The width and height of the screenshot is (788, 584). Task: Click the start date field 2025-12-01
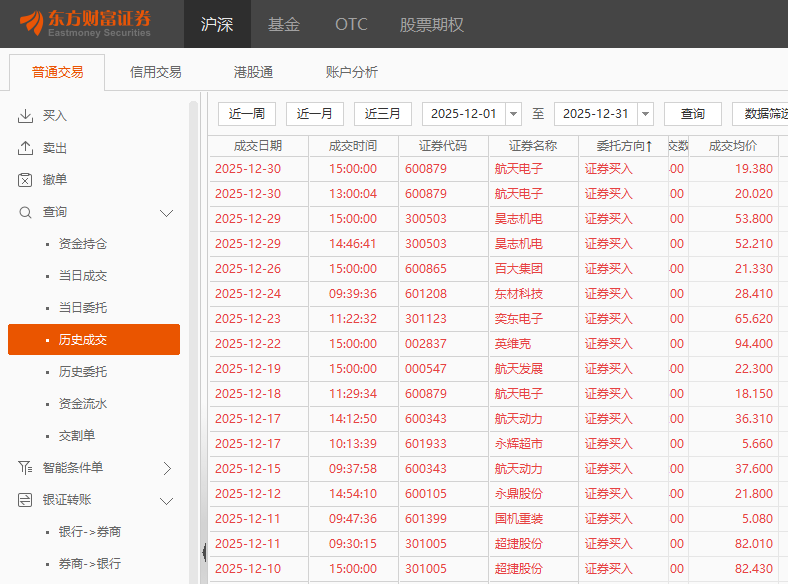point(464,114)
